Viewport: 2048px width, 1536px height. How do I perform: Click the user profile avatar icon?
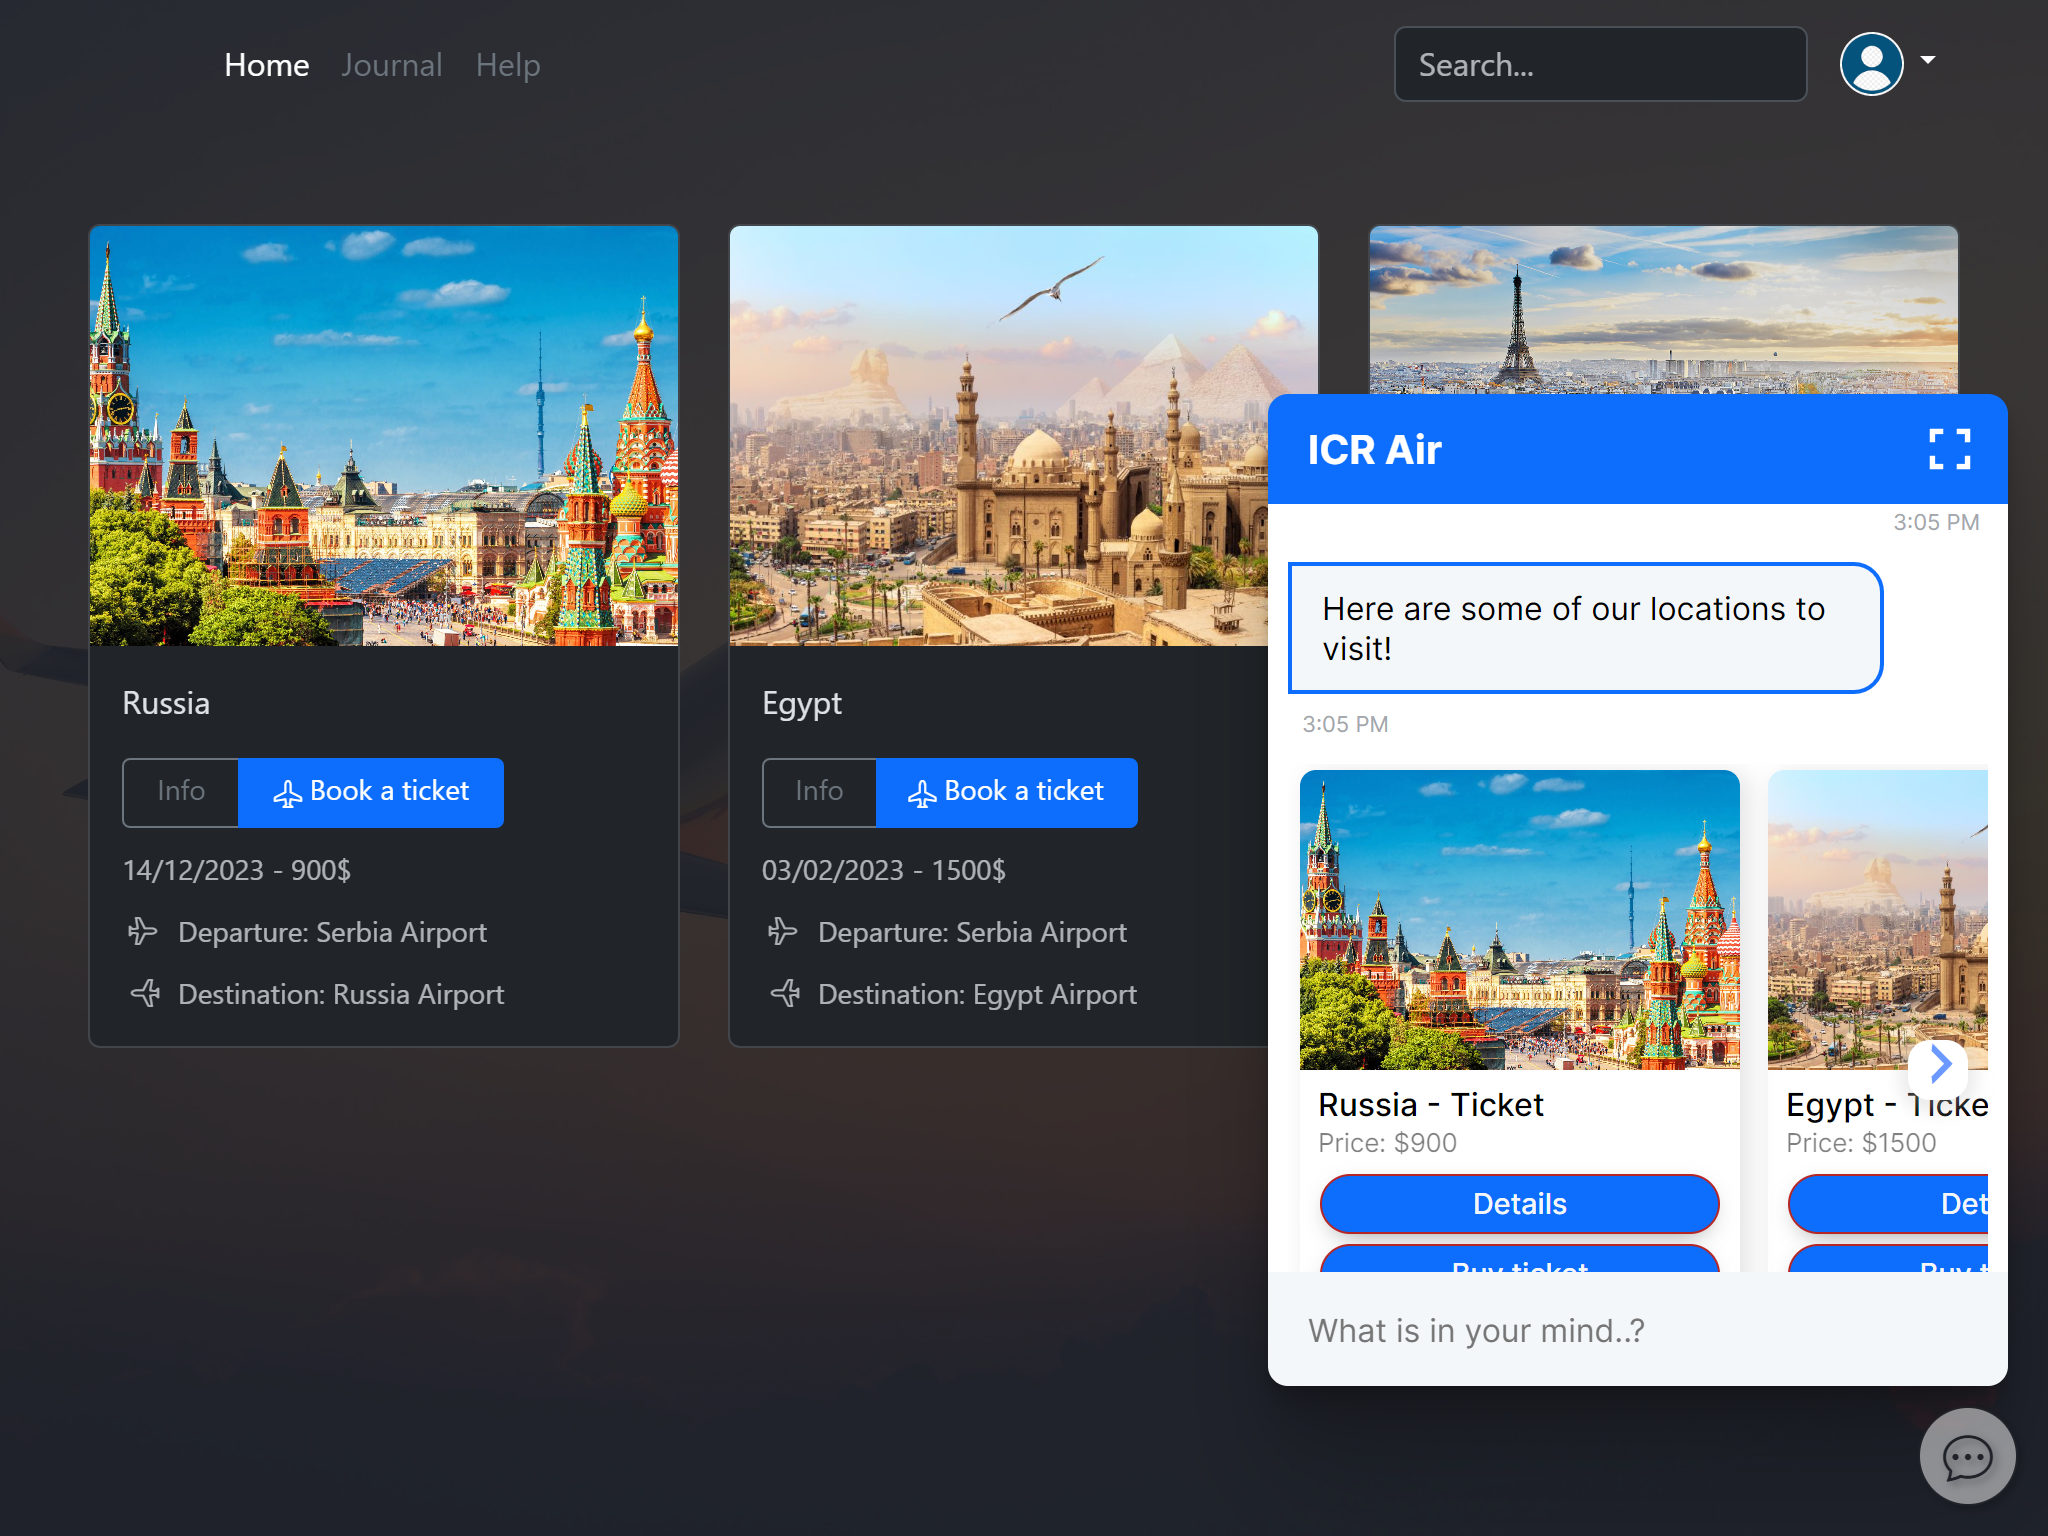pyautogui.click(x=1871, y=64)
